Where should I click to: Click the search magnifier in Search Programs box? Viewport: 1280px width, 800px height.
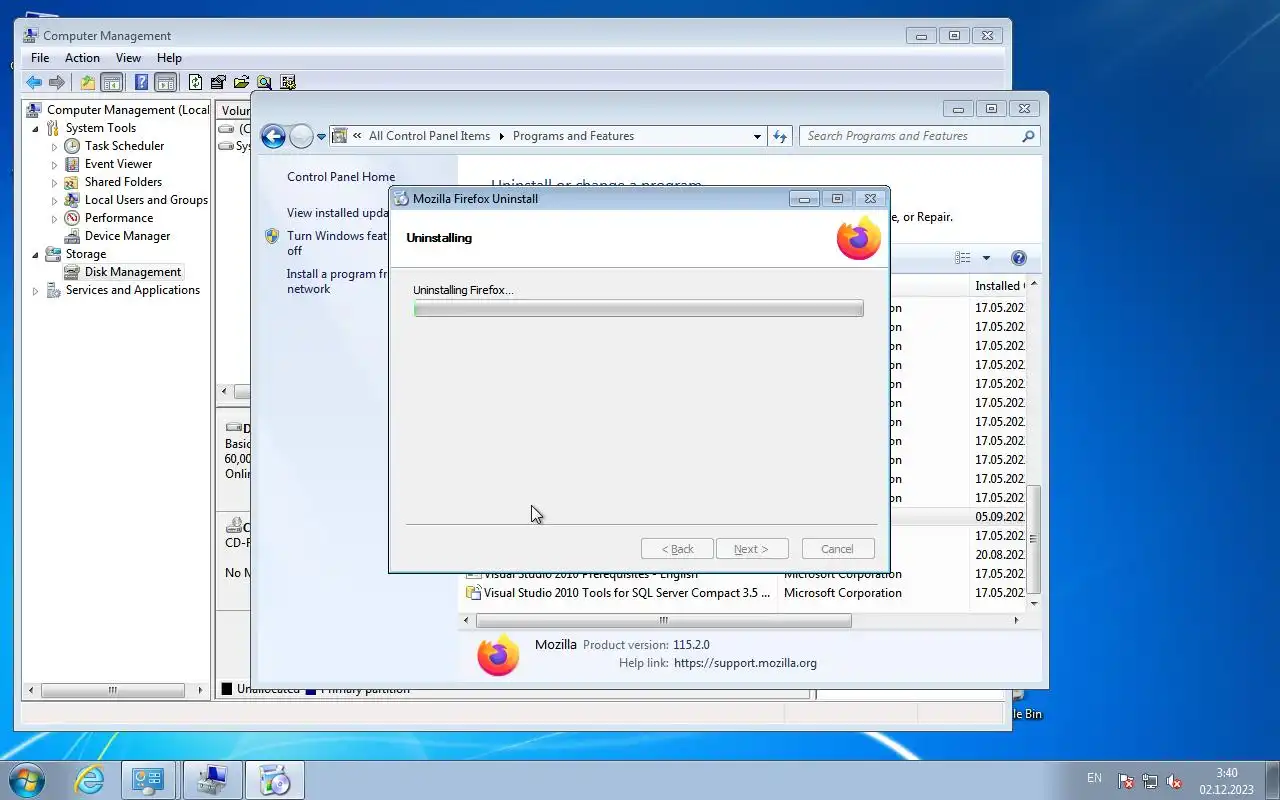pos(1028,136)
